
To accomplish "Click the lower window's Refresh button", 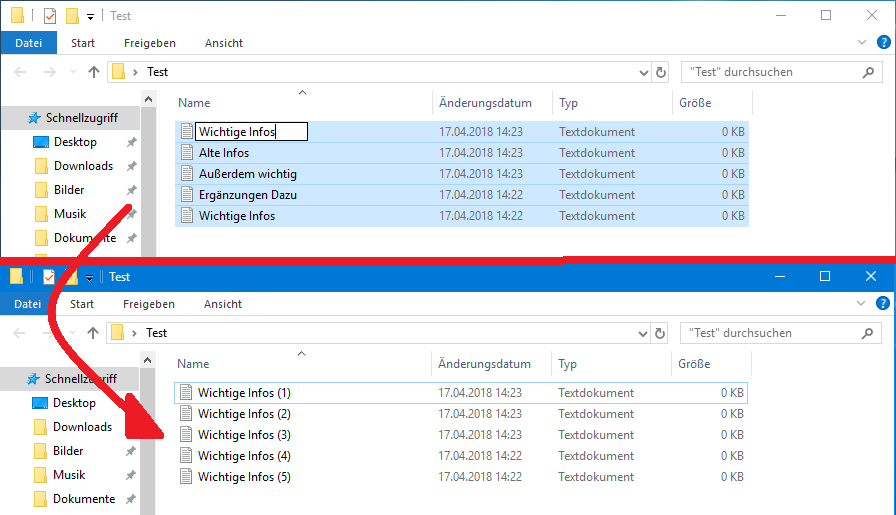I will [x=661, y=333].
